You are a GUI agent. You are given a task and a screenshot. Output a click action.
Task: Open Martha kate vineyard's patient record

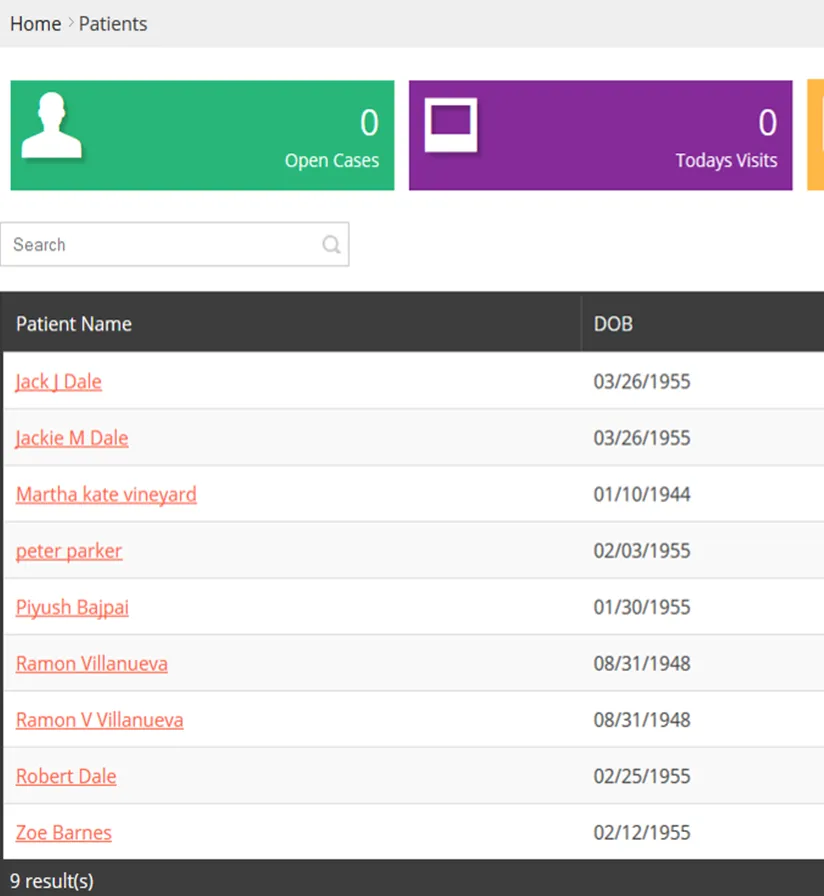pyautogui.click(x=106, y=494)
